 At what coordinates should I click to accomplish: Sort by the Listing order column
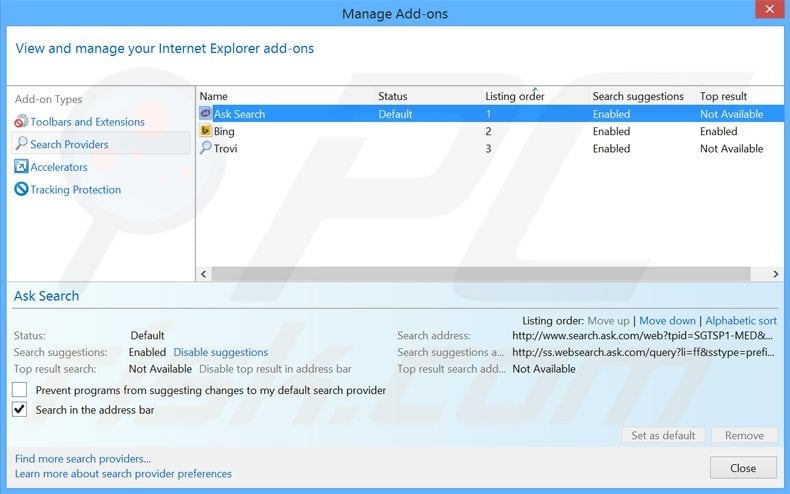tap(514, 96)
